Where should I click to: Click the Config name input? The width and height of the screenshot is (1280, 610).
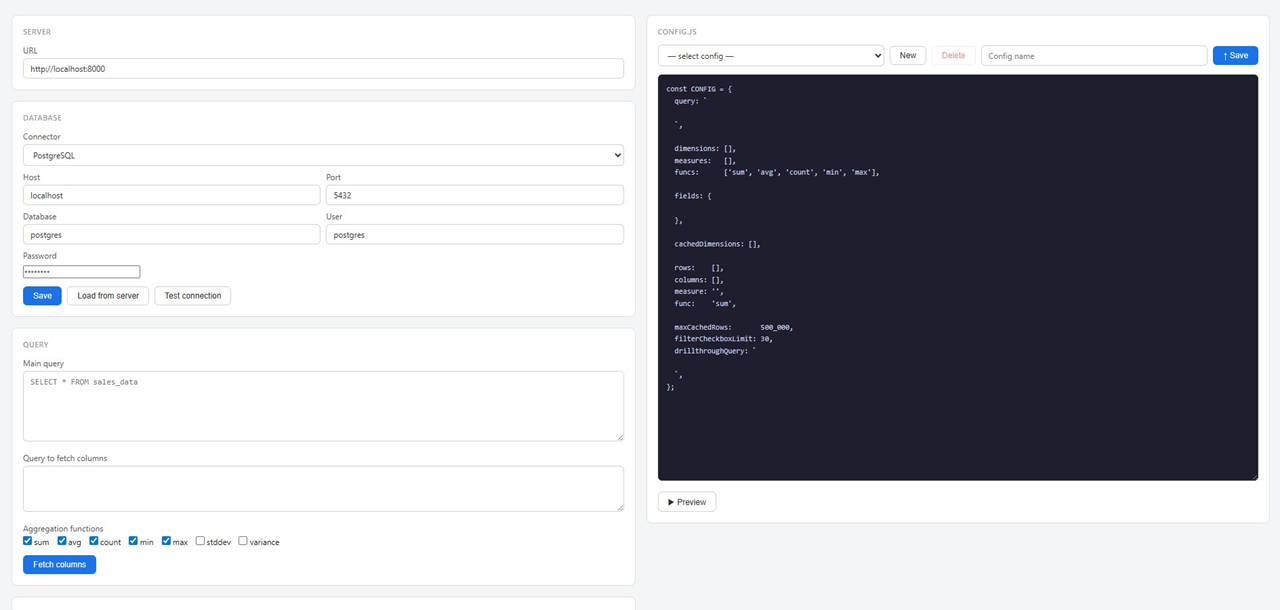(x=1094, y=56)
